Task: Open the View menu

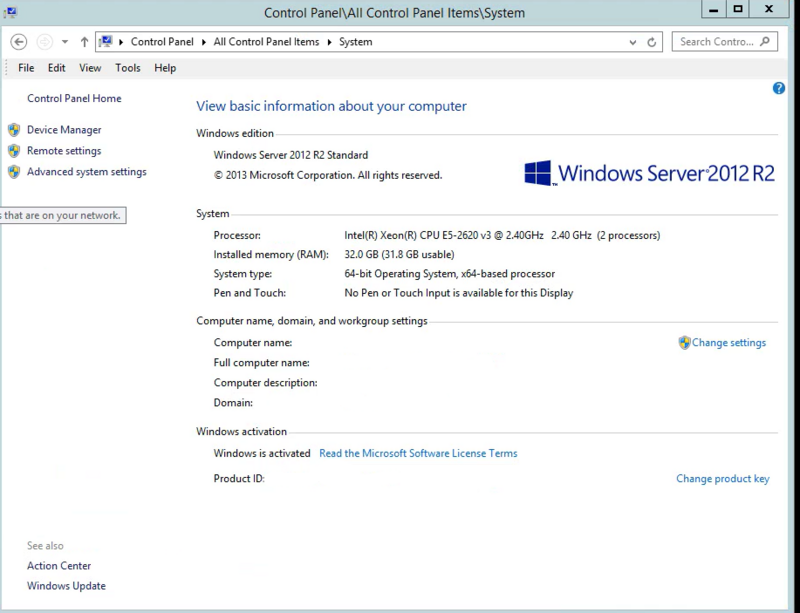Action: pos(90,68)
